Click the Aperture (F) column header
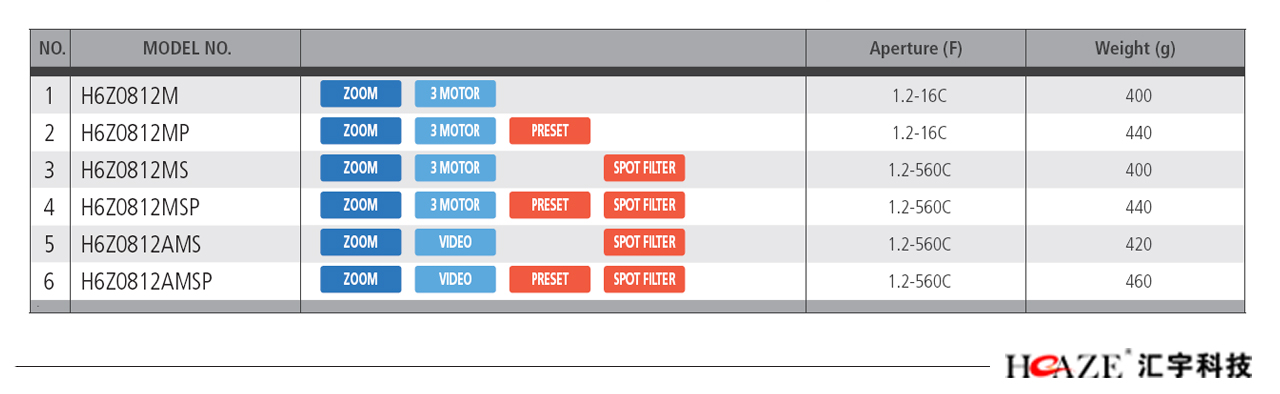 pos(916,48)
